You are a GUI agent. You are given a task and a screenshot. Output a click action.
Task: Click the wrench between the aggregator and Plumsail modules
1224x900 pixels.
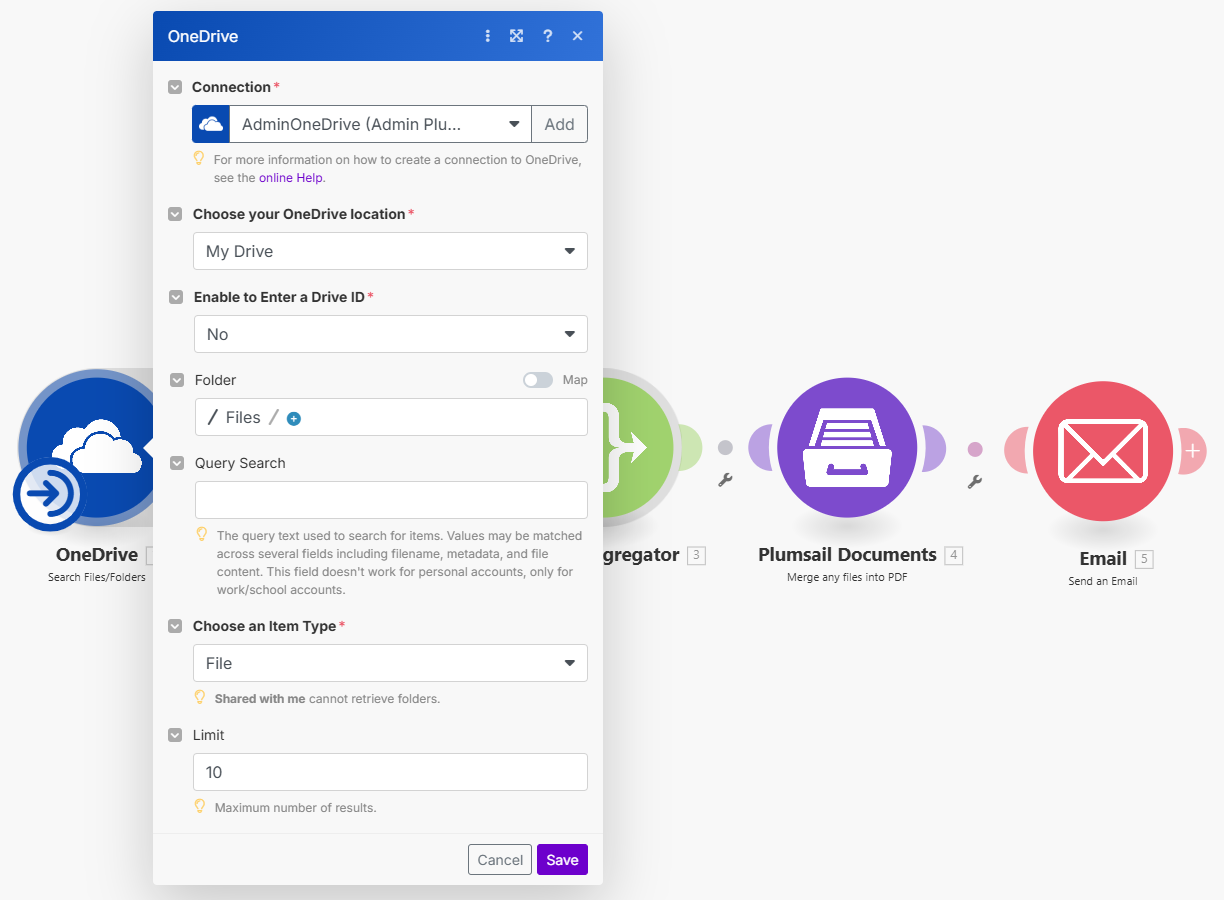click(725, 480)
